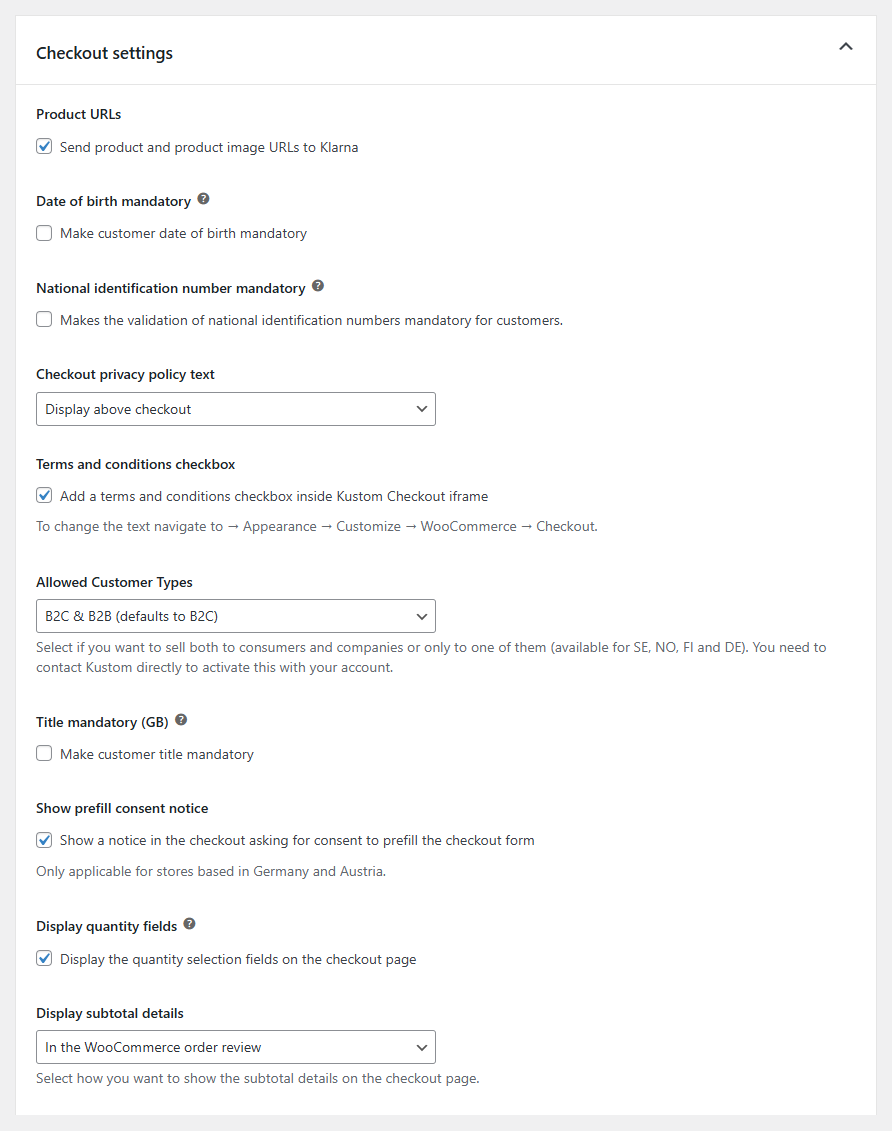Collapse the Checkout settings panel
The width and height of the screenshot is (892, 1131).
click(846, 47)
